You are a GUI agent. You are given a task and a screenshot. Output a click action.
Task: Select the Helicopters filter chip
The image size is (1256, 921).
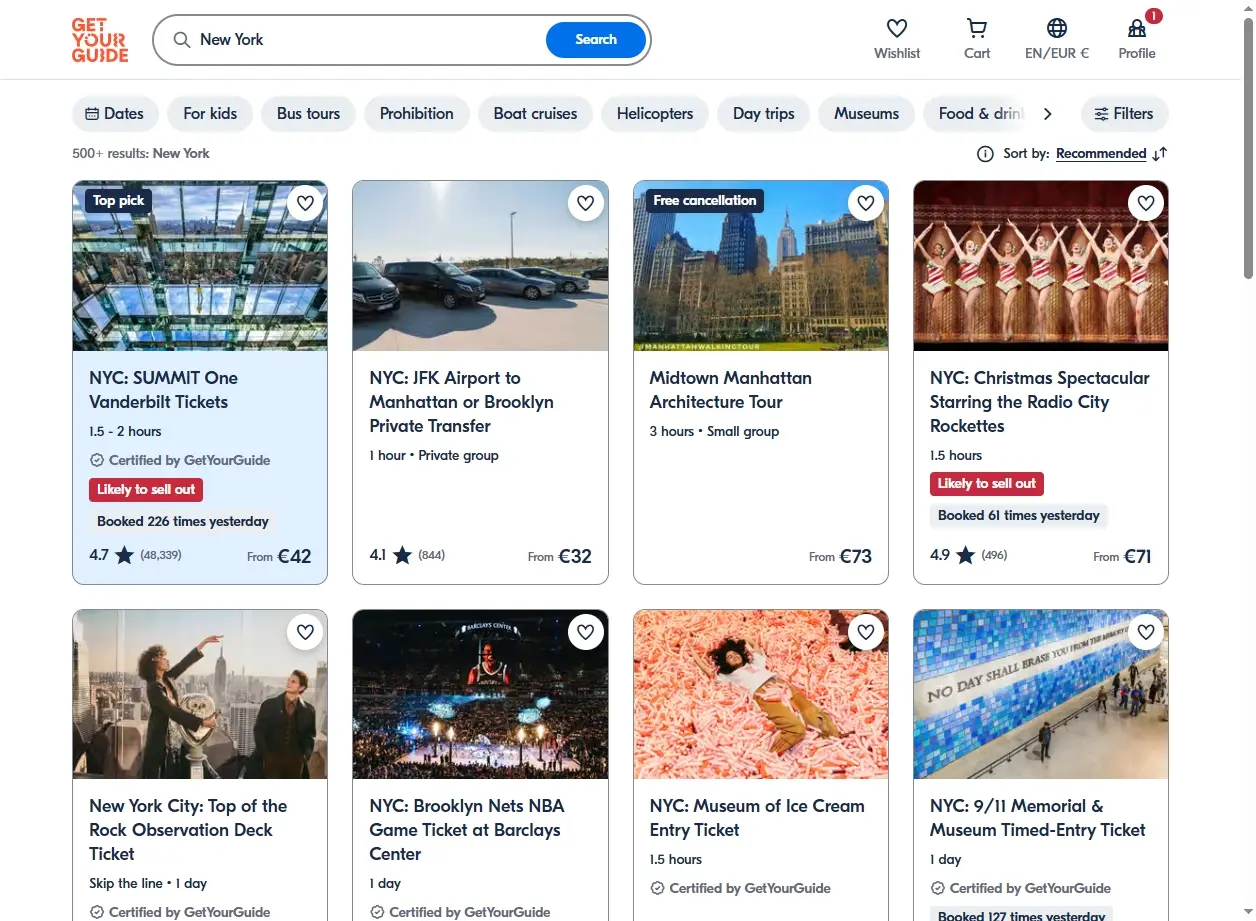point(655,114)
